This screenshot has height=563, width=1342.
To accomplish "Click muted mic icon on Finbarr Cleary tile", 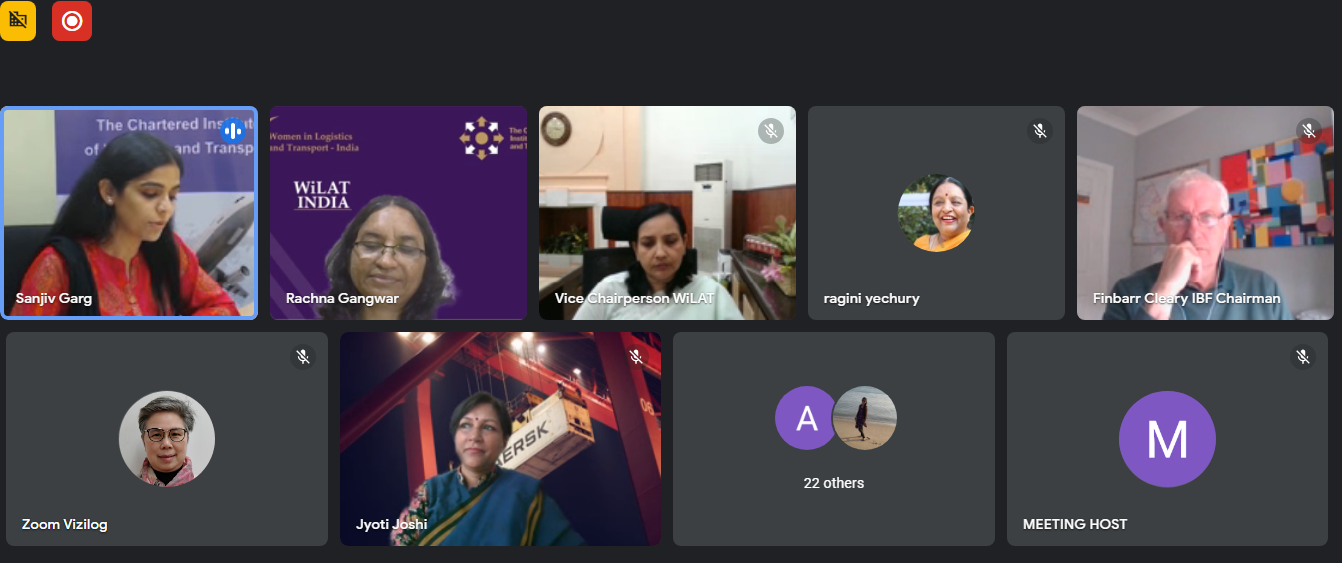I will [1308, 131].
